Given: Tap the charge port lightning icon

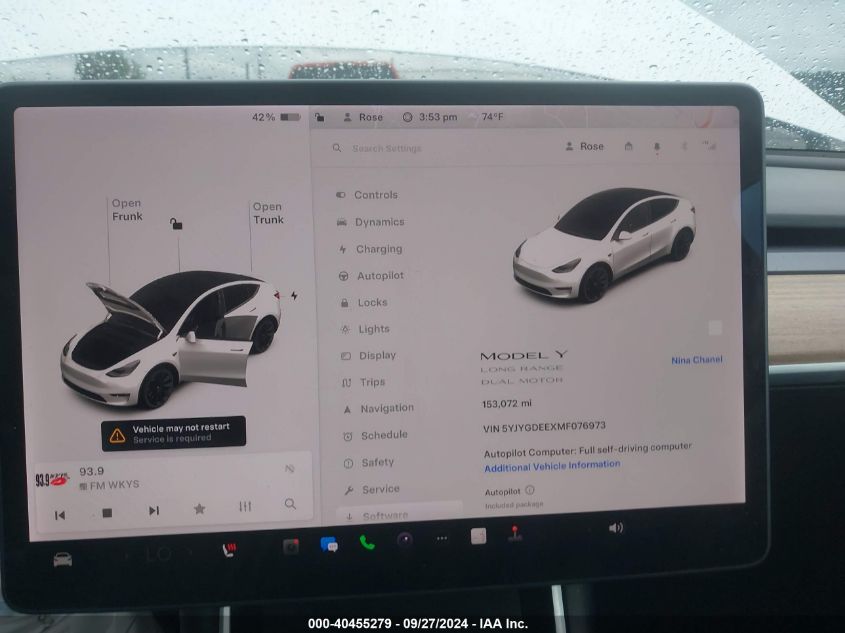Looking at the screenshot, I should pyautogui.click(x=294, y=296).
